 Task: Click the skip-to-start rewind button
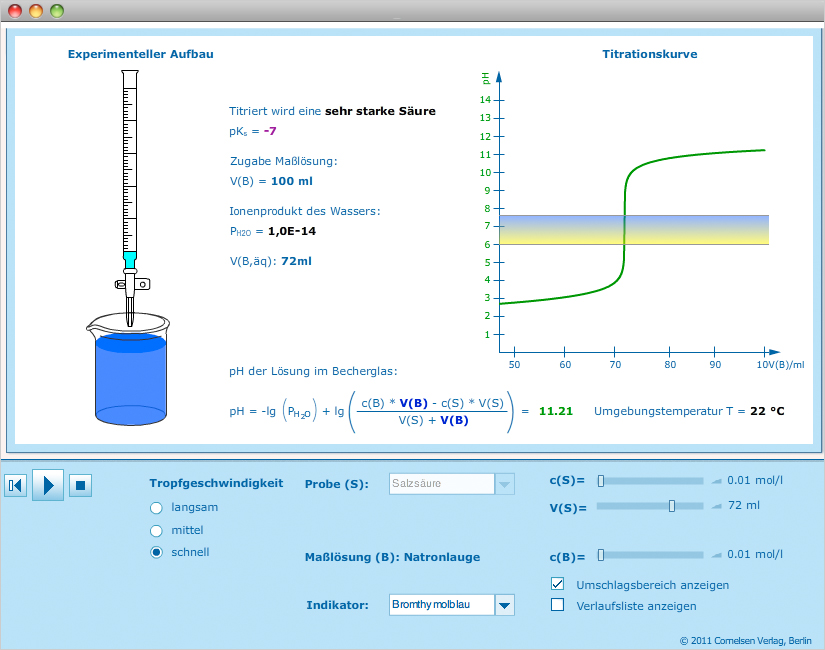tap(15, 485)
